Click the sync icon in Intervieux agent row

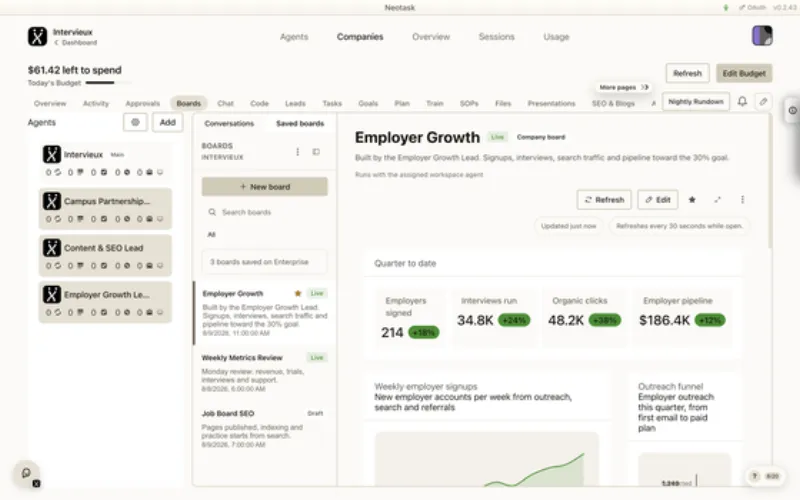58,172
